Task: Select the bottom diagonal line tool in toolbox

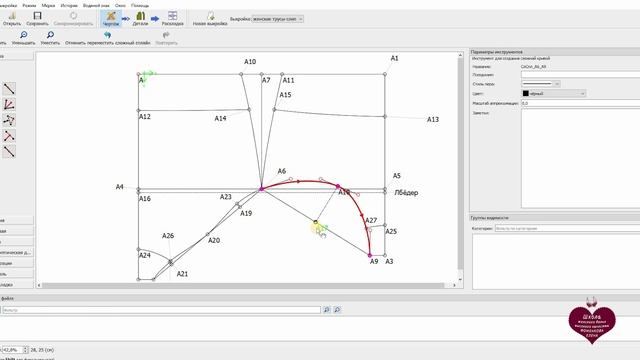Action: 9,151
